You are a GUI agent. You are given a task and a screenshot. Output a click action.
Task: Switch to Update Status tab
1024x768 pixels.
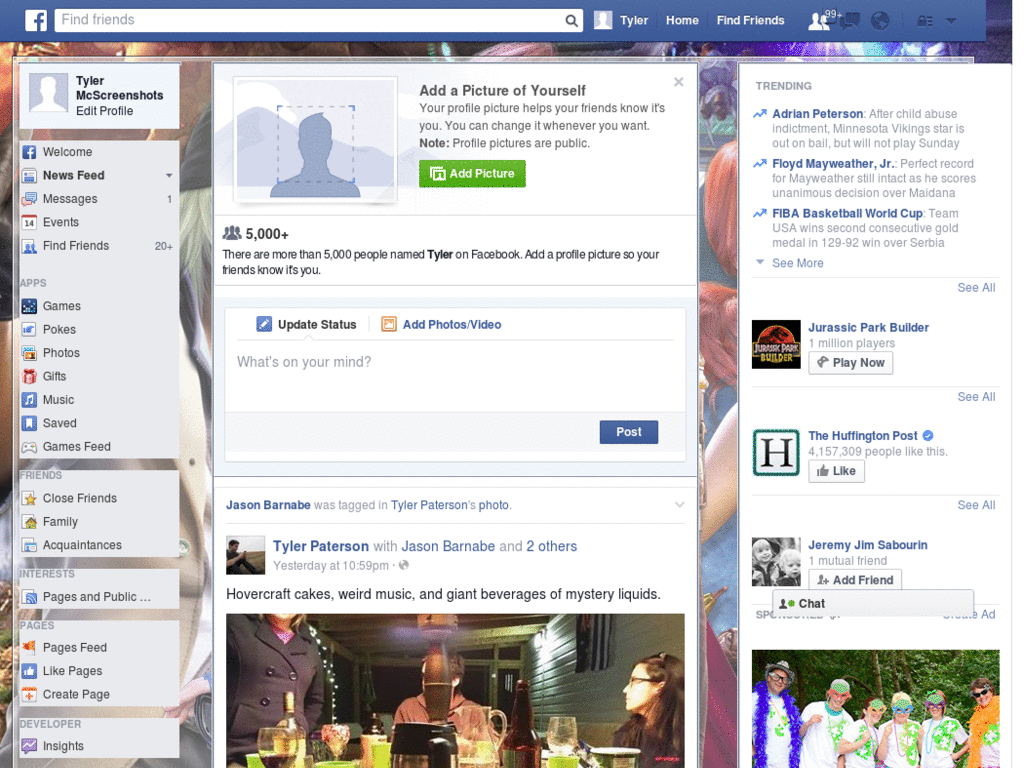point(306,325)
